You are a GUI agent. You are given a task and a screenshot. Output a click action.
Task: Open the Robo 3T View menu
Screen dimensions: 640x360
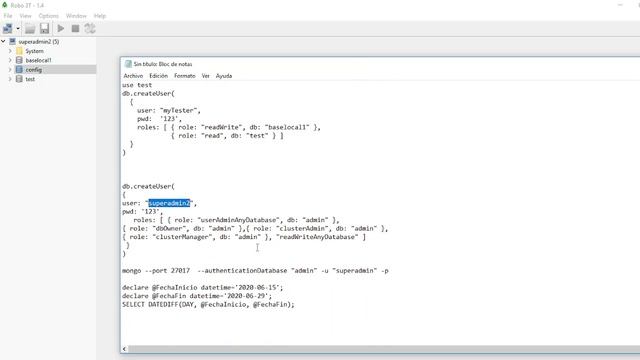click(x=25, y=16)
